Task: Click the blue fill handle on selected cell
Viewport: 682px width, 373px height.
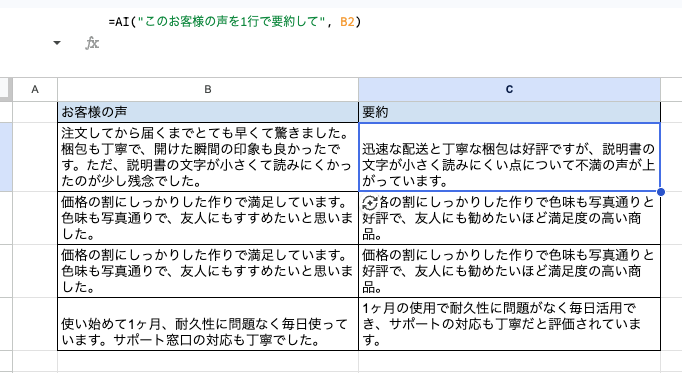Action: point(661,192)
